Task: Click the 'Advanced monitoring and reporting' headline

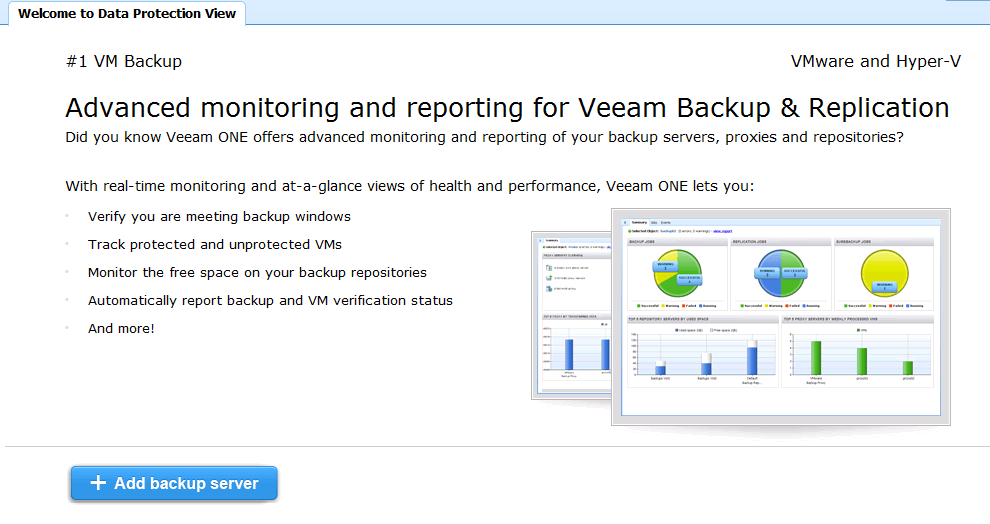Action: (508, 108)
